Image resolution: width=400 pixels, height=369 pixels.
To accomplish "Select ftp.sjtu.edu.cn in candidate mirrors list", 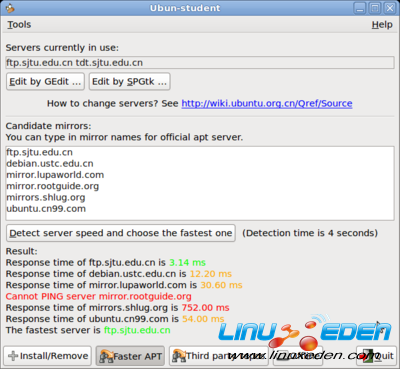I will (x=39, y=152).
